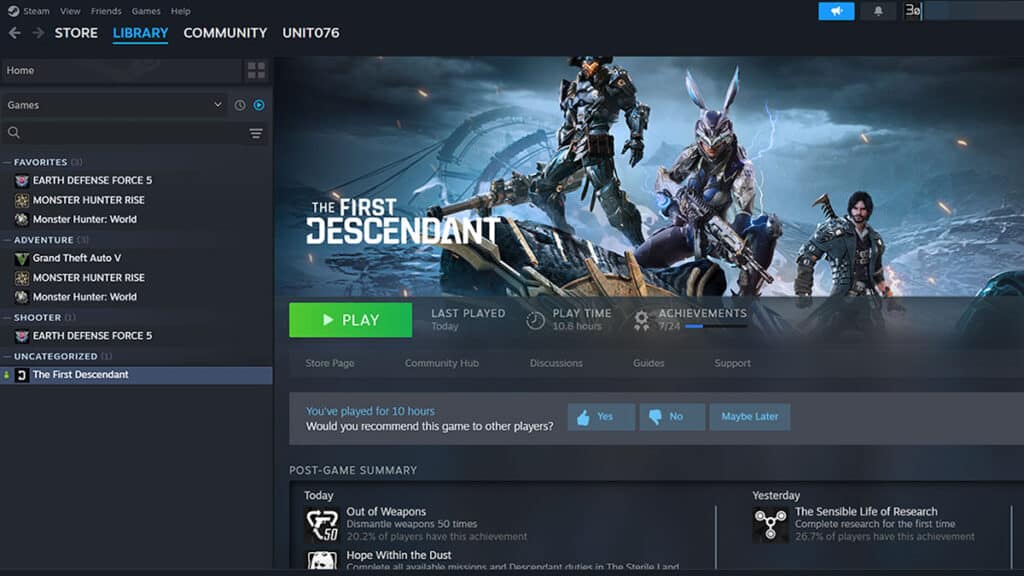The width and height of the screenshot is (1024, 576).
Task: Open the Community Hub link
Action: pyautogui.click(x=442, y=363)
